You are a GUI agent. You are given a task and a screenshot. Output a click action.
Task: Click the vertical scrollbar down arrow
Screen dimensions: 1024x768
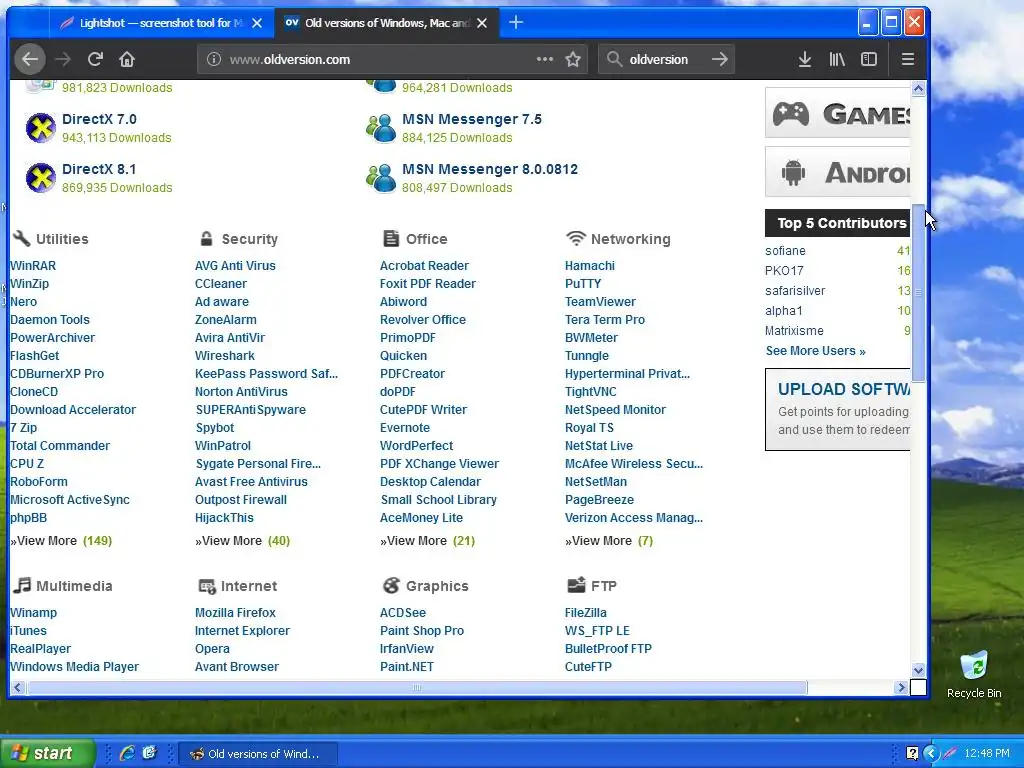coord(918,670)
